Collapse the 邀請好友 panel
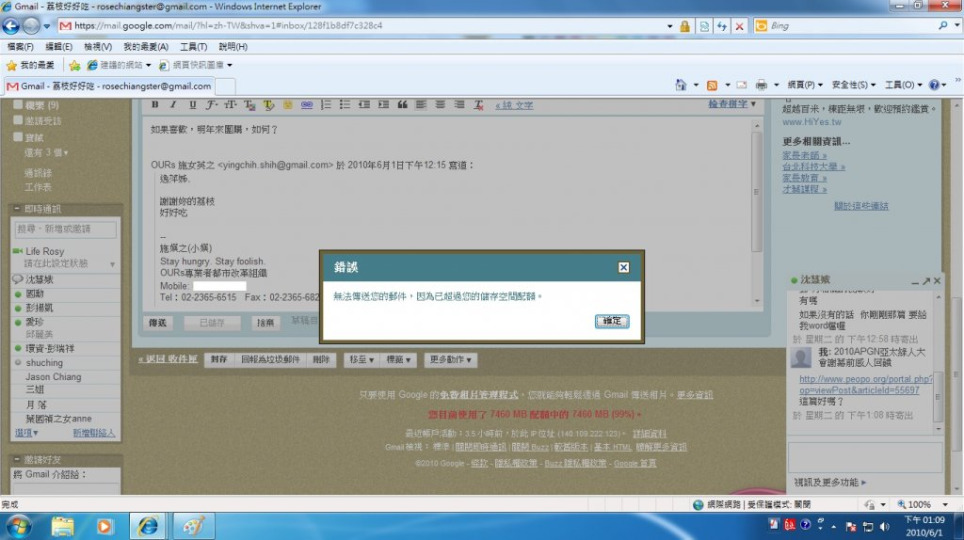Screen dimensions: 964x540 click(x=17, y=459)
